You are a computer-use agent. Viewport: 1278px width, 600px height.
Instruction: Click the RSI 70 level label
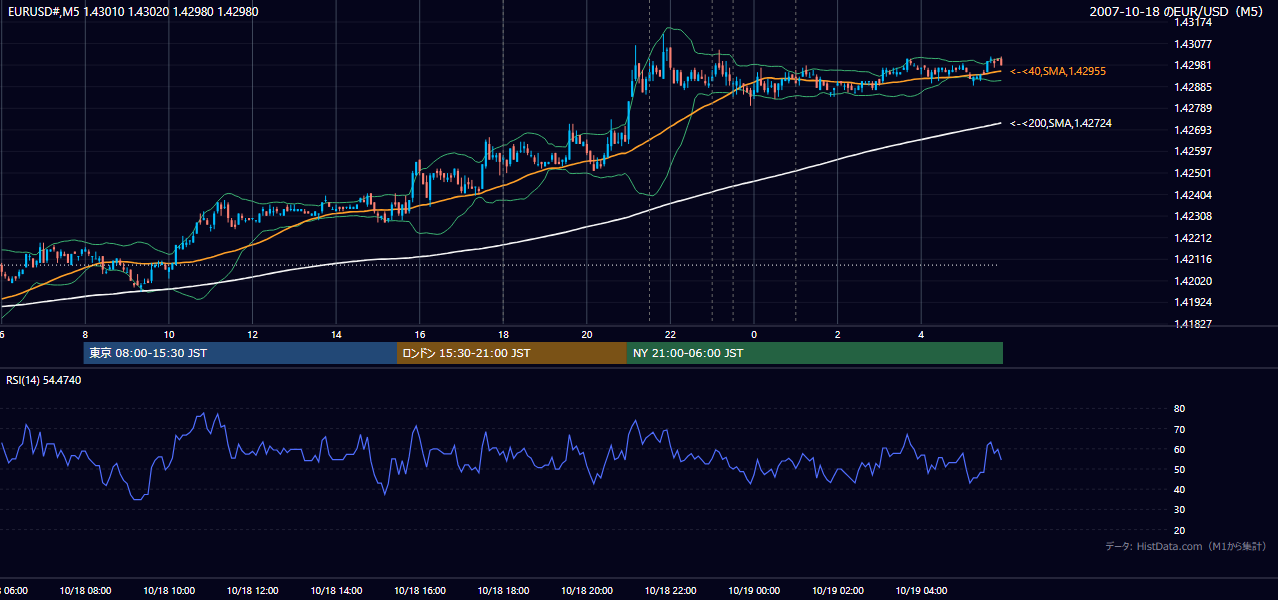pyautogui.click(x=1179, y=429)
